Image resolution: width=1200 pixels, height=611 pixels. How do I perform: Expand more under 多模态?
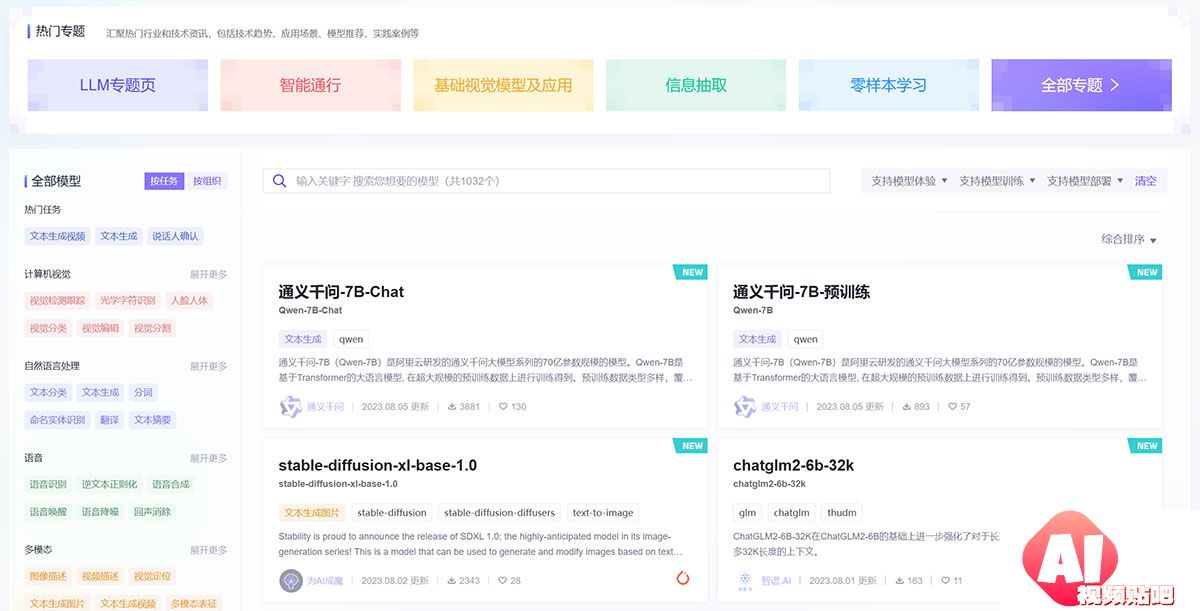208,550
